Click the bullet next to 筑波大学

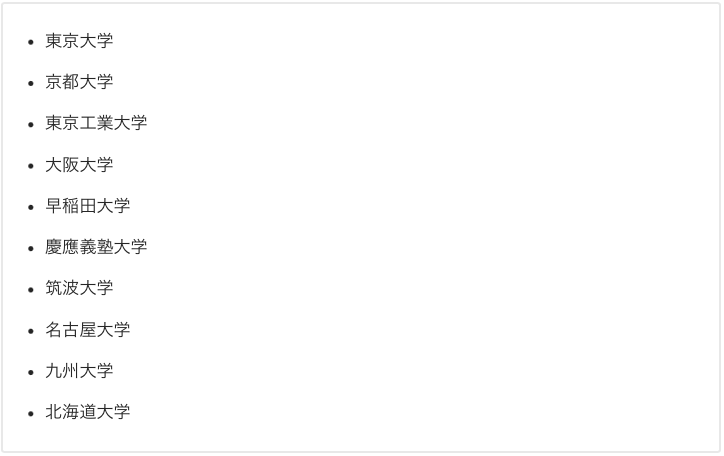point(31,290)
